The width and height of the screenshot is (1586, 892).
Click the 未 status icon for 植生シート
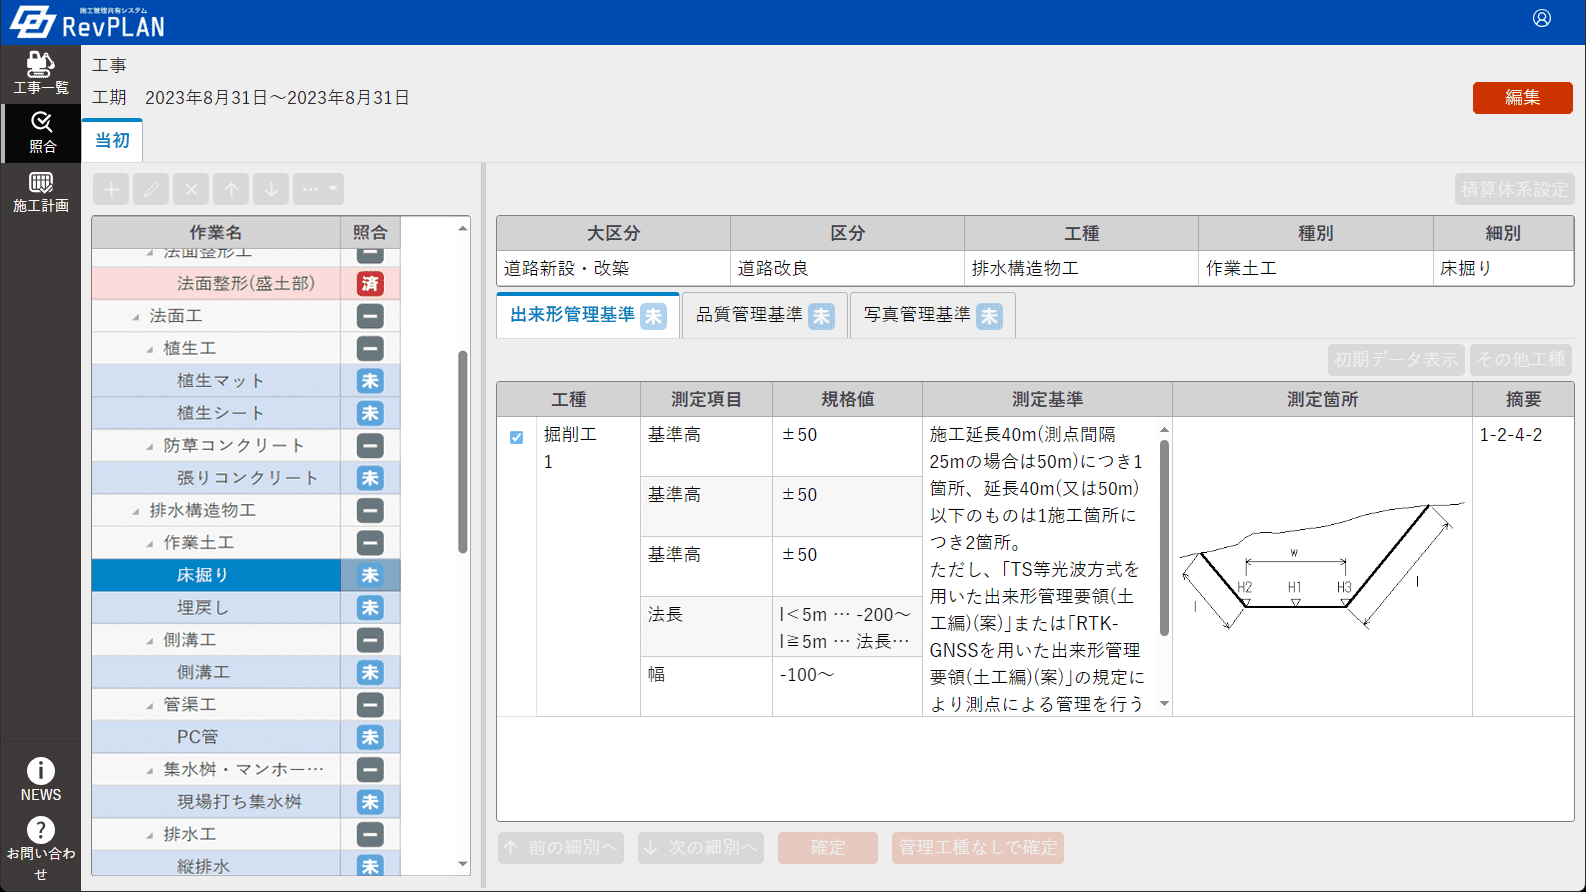pyautogui.click(x=370, y=413)
